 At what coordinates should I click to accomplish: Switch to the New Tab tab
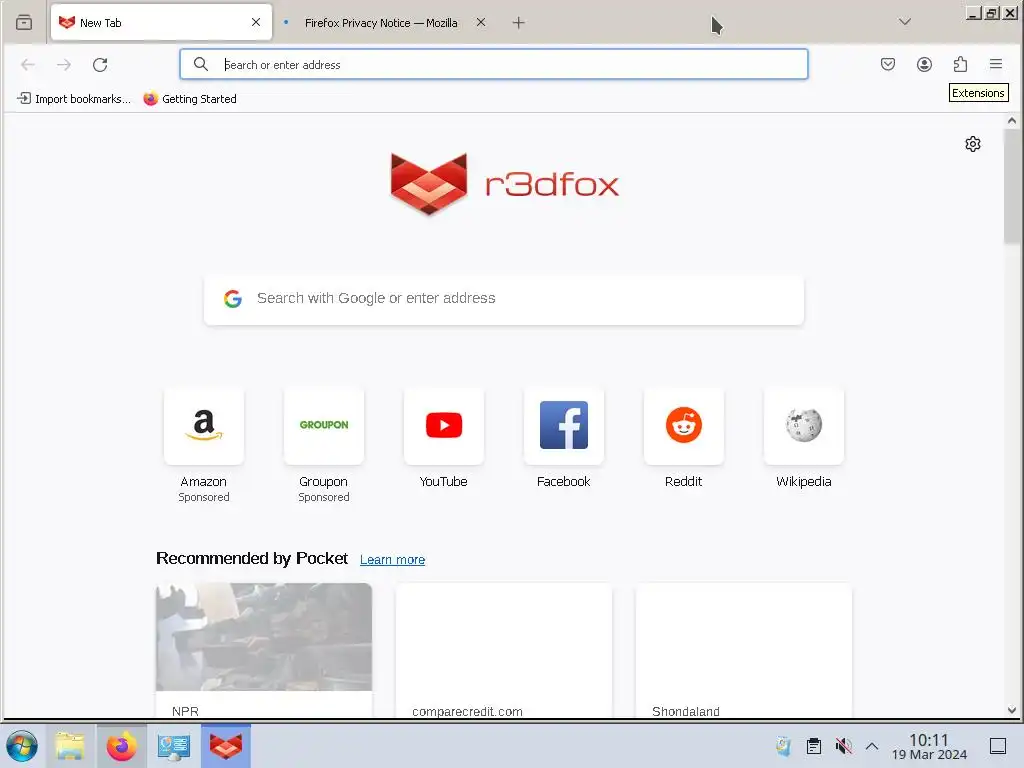[x=161, y=22]
